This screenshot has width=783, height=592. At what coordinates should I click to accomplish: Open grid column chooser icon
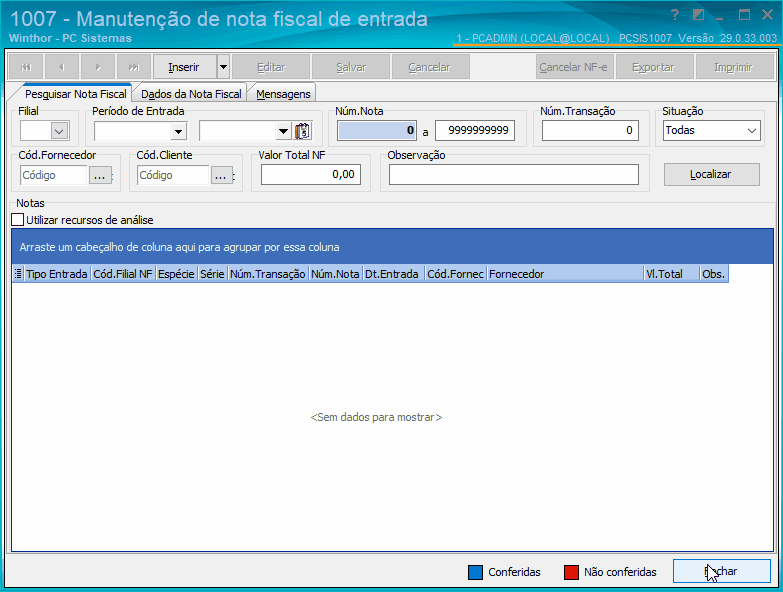(x=18, y=274)
